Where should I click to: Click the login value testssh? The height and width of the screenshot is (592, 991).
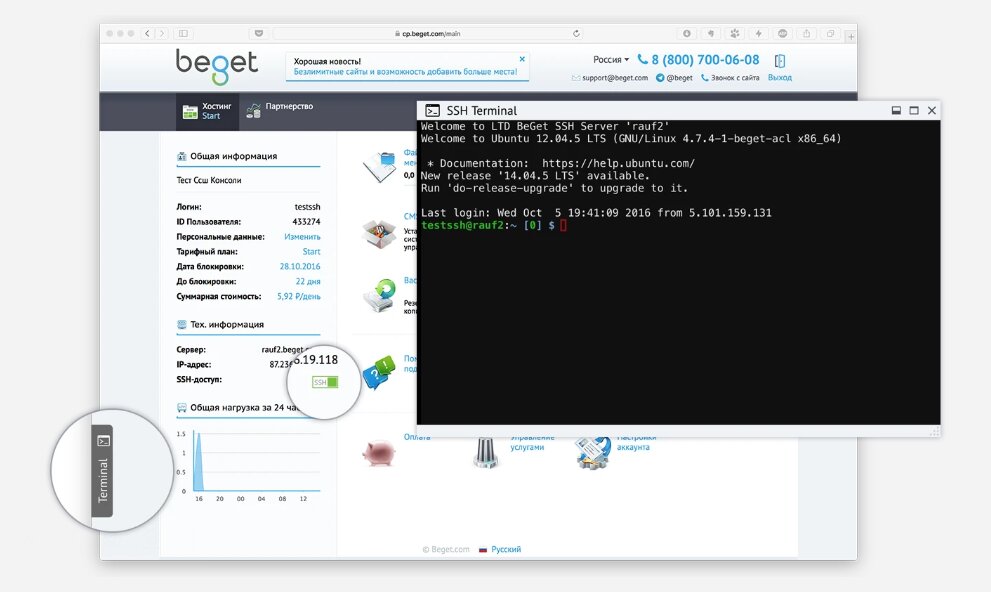[x=307, y=207]
